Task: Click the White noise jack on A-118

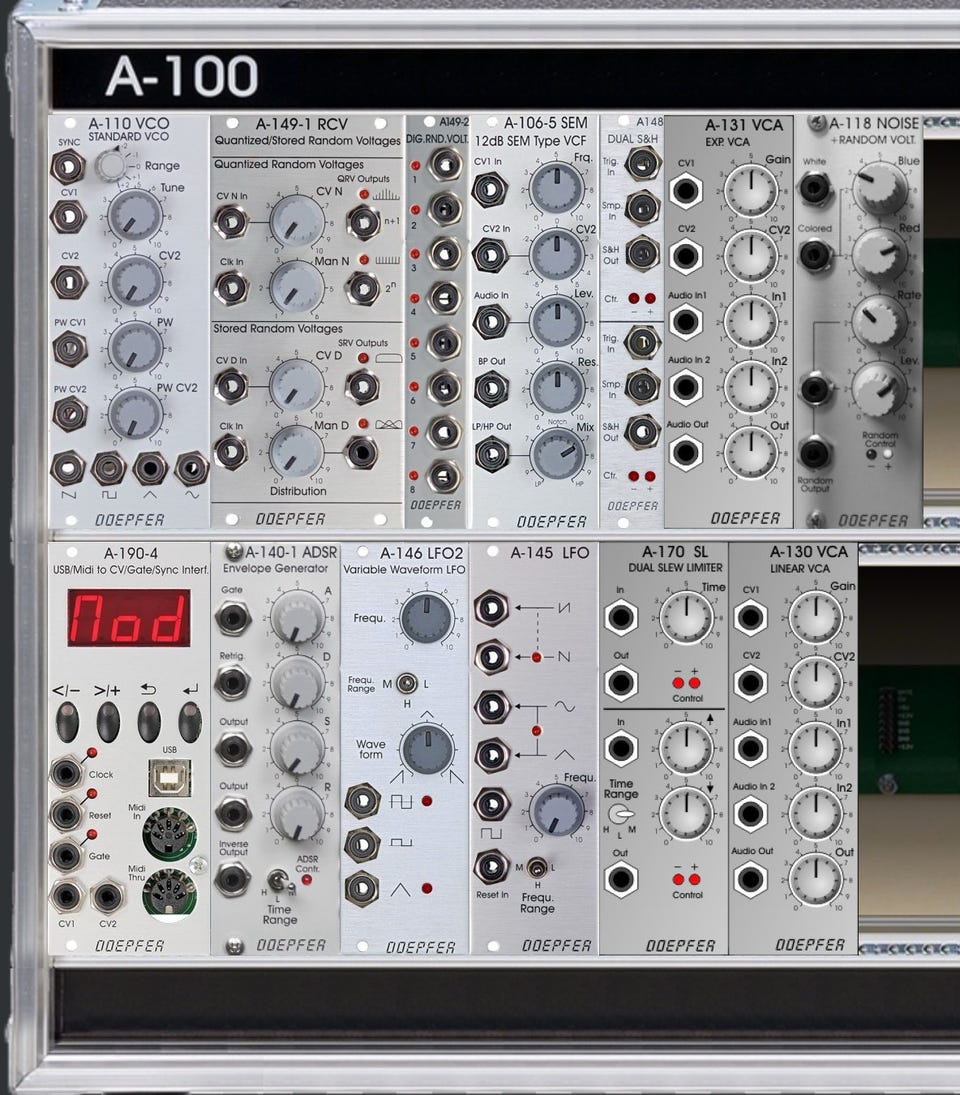Action: [x=813, y=189]
